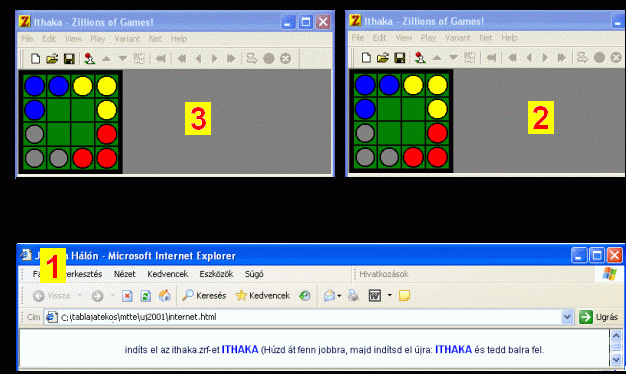New game icon in Ithaka window 2

click(366, 58)
